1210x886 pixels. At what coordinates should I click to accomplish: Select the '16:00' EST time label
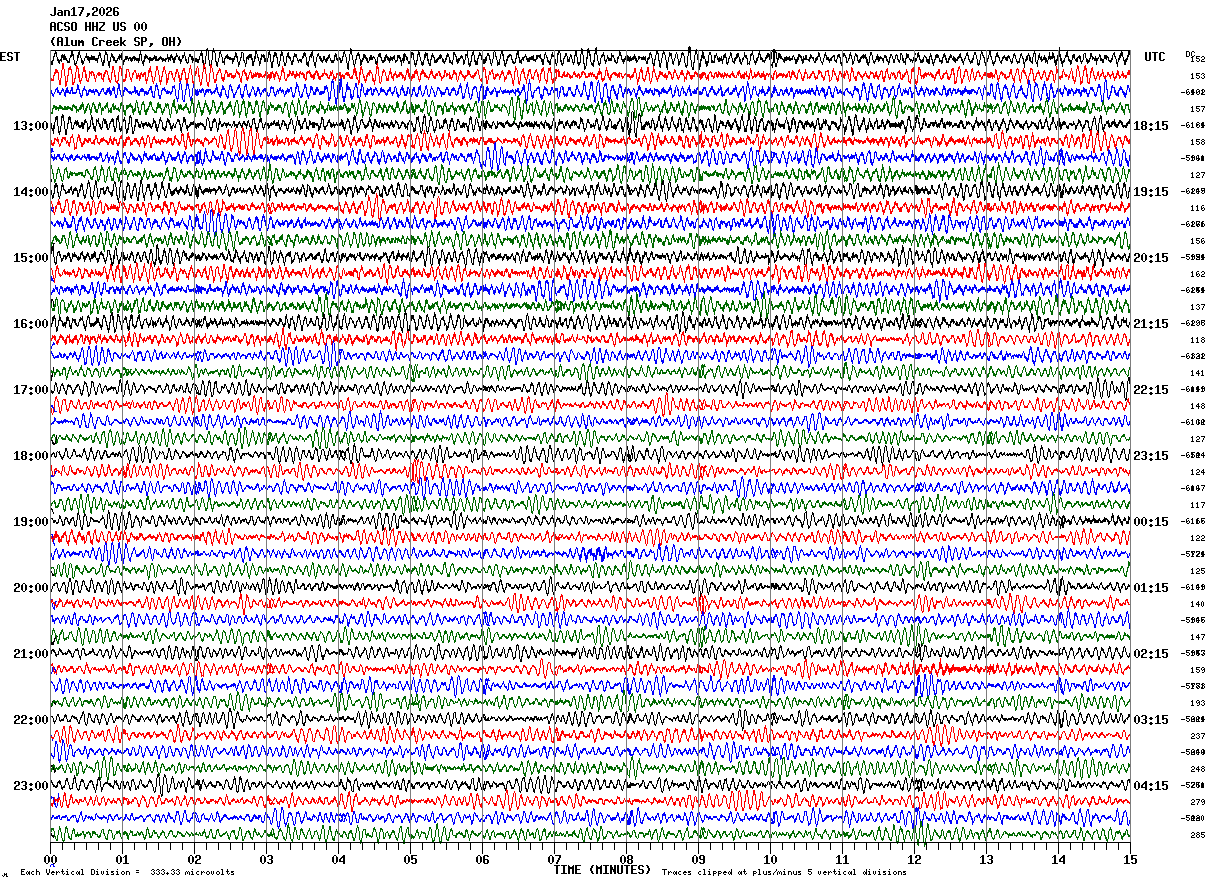(30, 324)
